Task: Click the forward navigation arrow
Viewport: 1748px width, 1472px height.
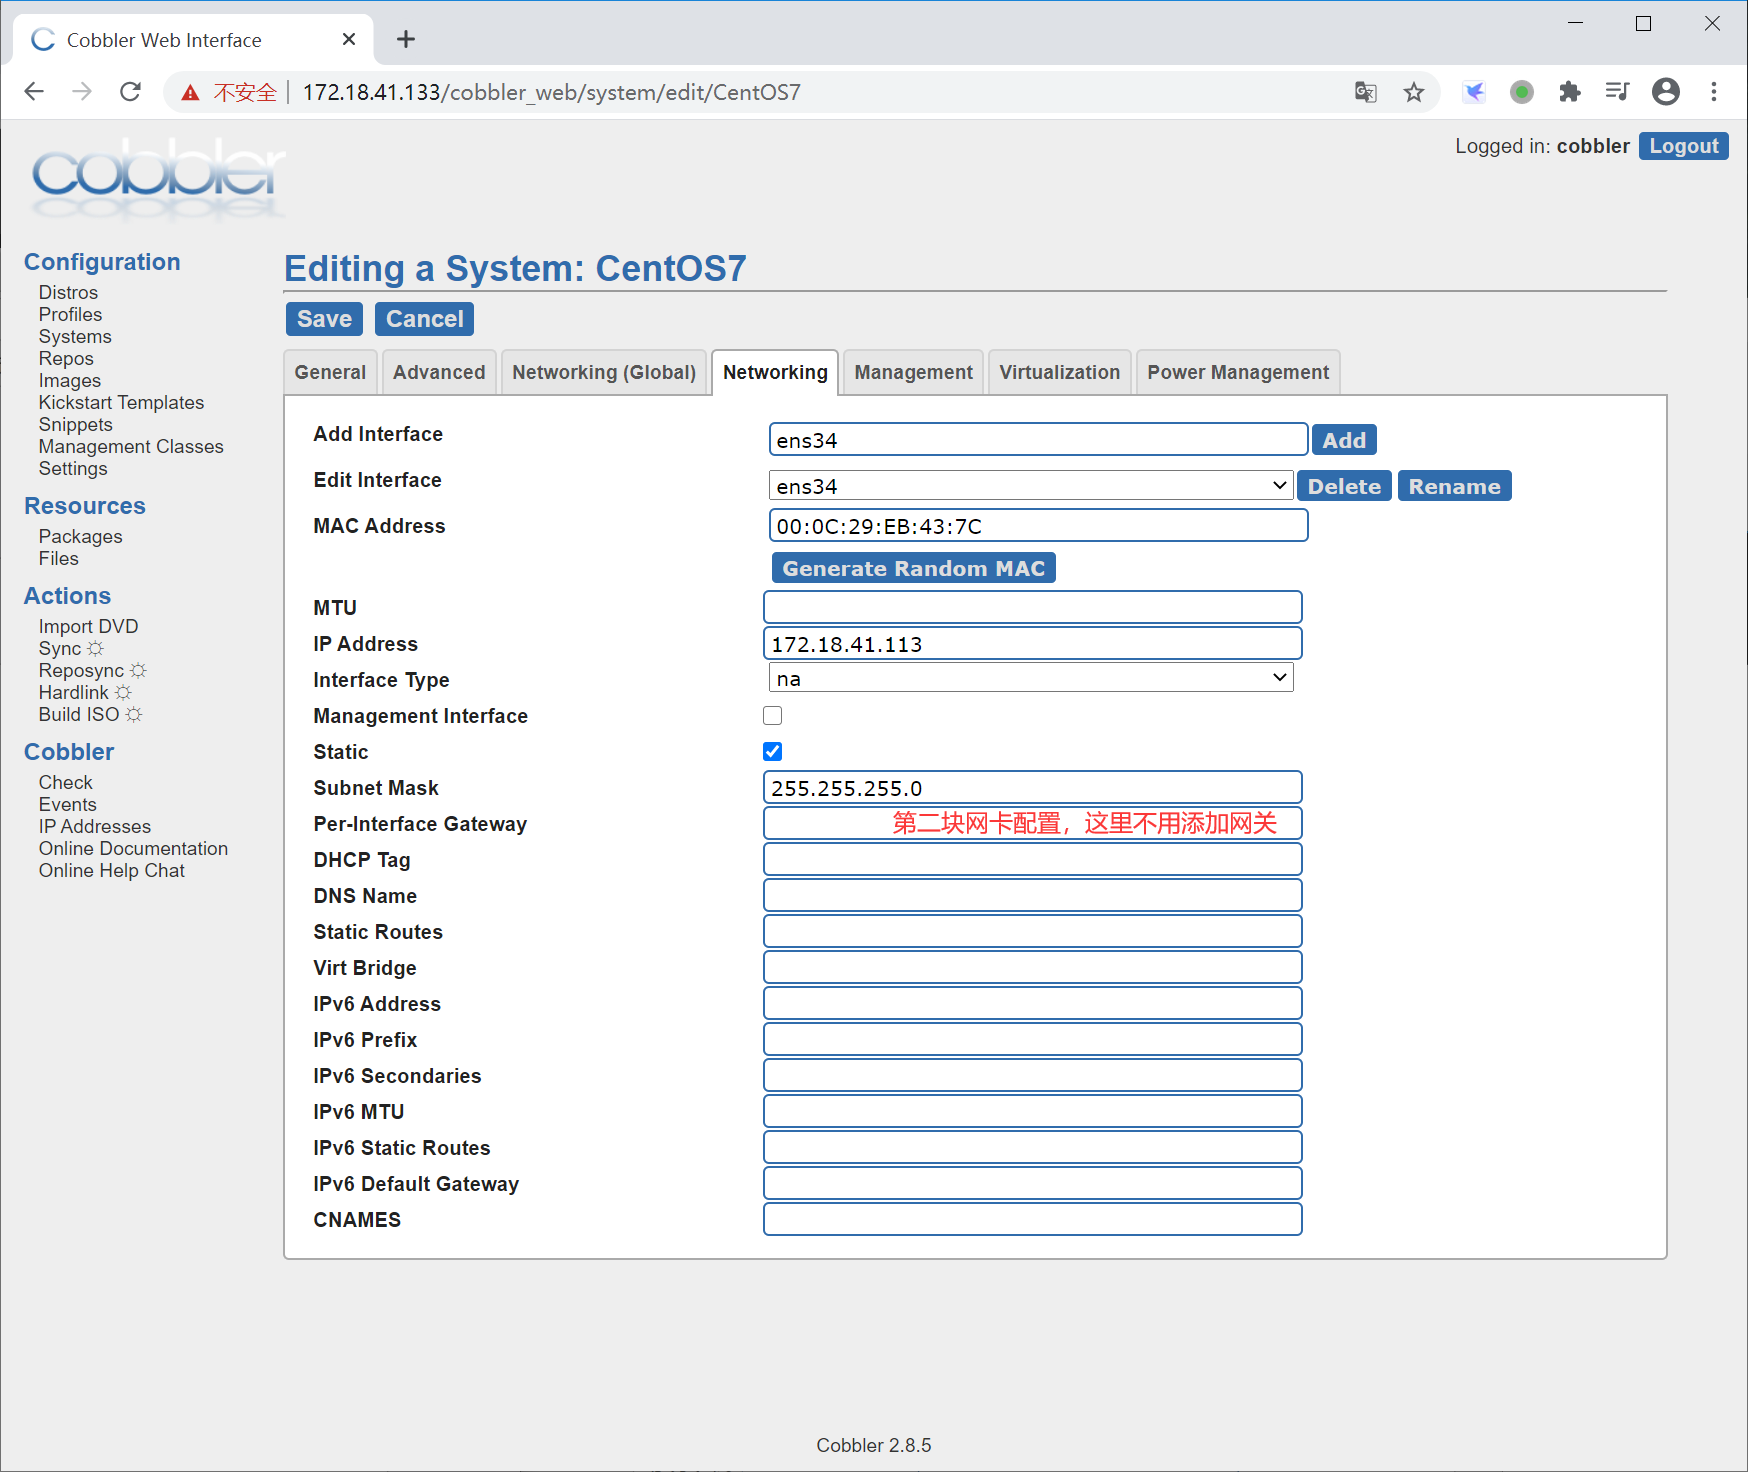Action: [82, 92]
